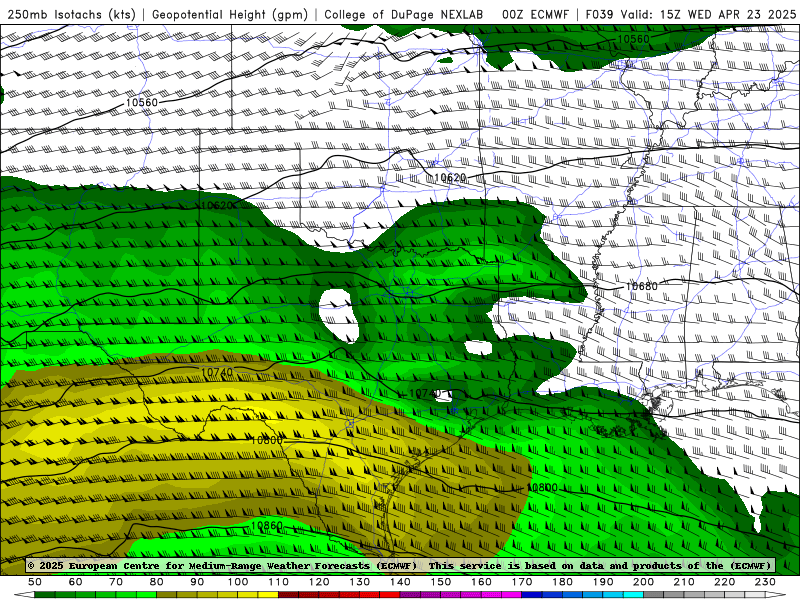Click the ECMWF copyright notice banner
Image resolution: width=800 pixels, height=600 pixels.
(400, 565)
